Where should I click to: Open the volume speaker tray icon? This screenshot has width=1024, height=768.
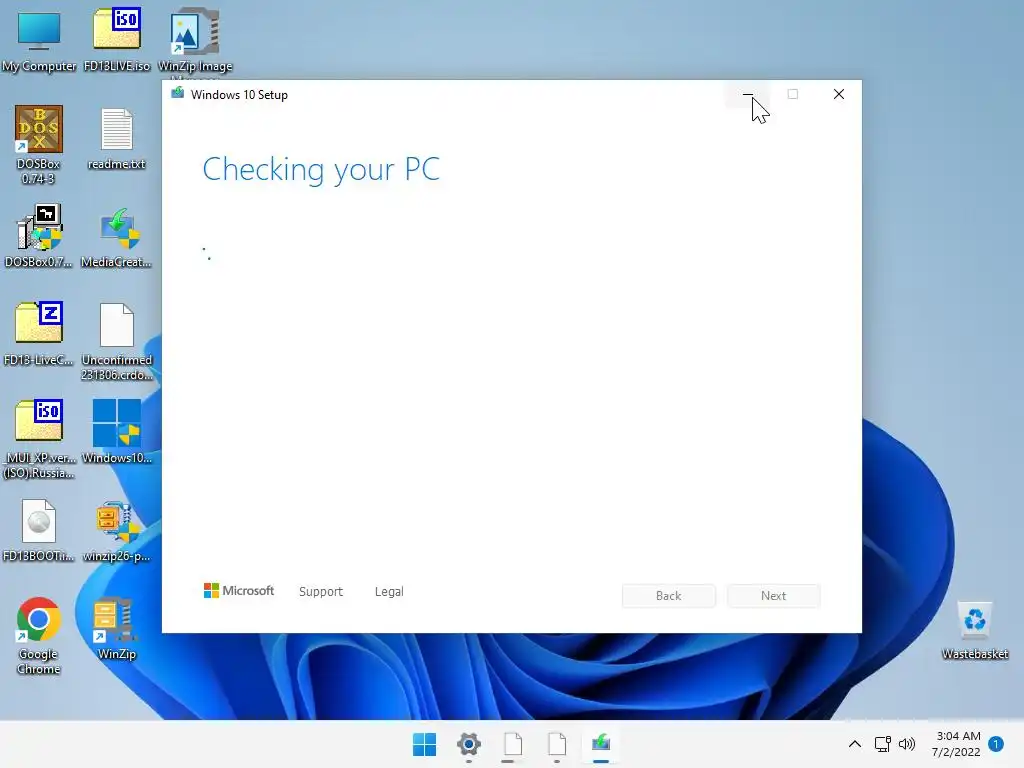point(906,744)
